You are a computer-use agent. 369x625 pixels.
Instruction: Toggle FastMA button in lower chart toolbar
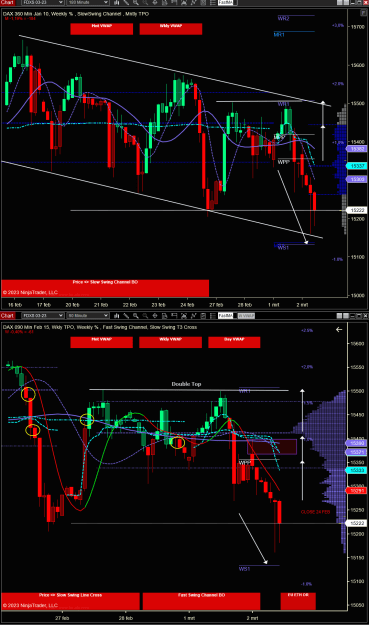point(226,316)
